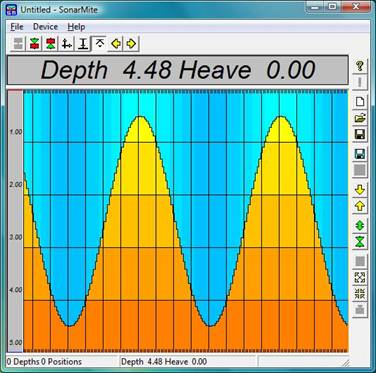
Task: Create a new file with blank page icon
Action: [360, 101]
